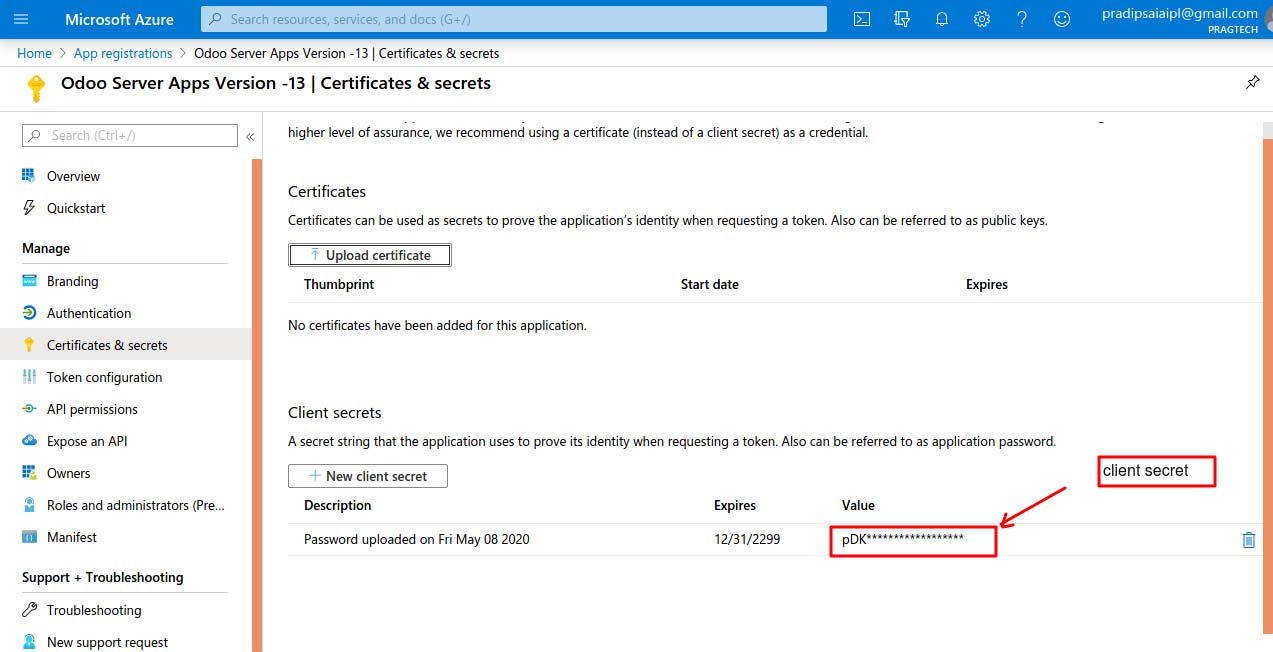Open the Authentication menu item

pos(88,313)
